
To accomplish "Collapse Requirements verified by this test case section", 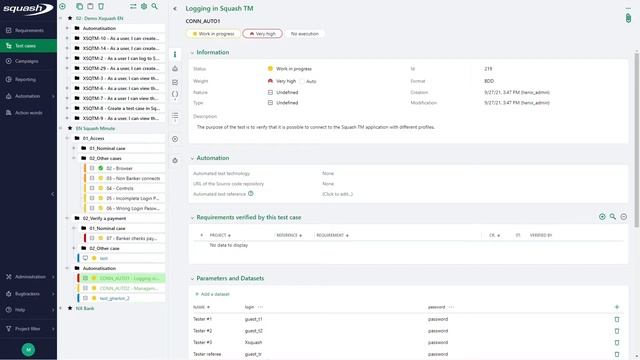I will coord(192,218).
